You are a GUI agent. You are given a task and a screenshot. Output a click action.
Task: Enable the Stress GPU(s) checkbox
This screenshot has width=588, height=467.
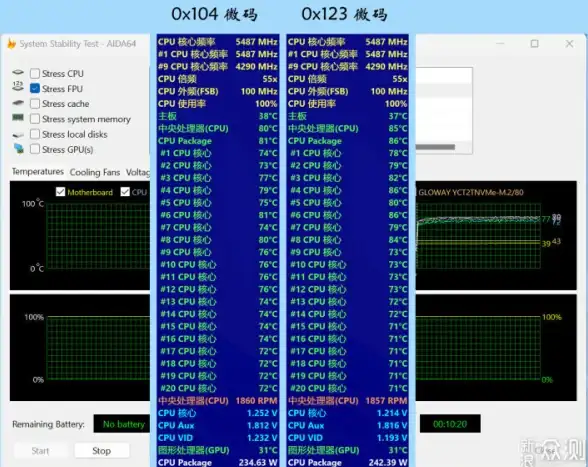pyautogui.click(x=35, y=149)
